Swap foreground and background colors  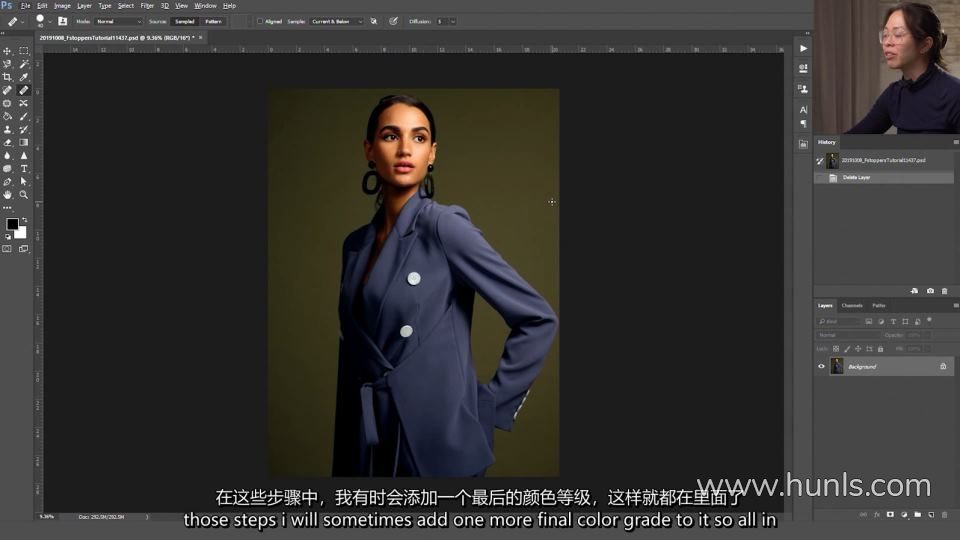coord(24,220)
